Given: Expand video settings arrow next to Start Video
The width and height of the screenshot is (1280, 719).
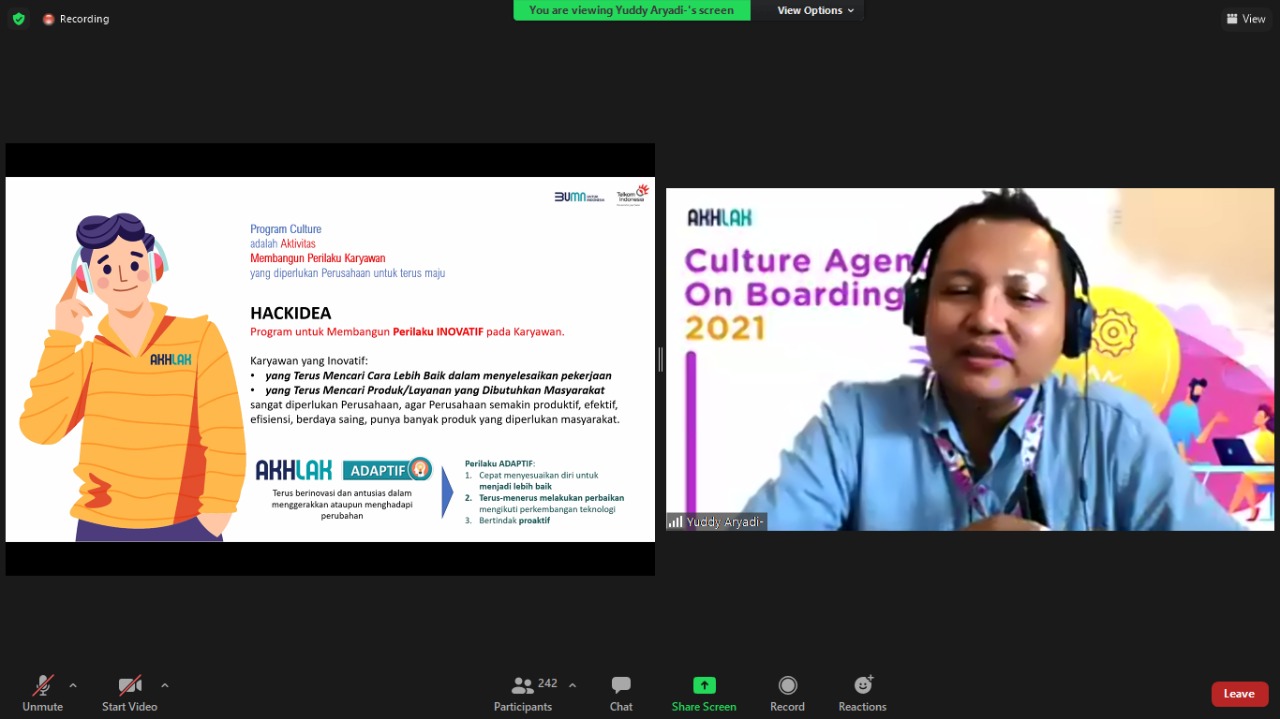Looking at the screenshot, I should tap(165, 686).
